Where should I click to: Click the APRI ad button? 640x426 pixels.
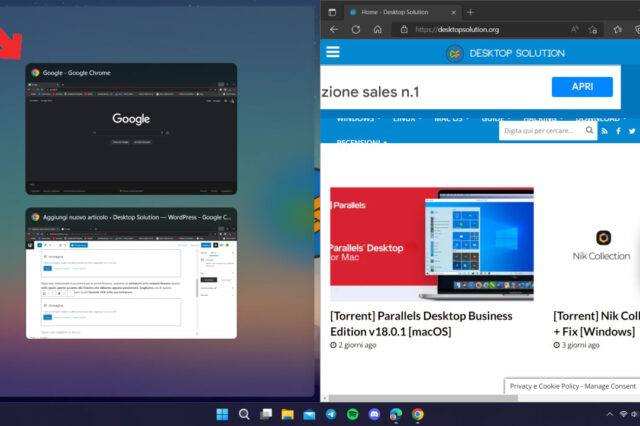coord(582,87)
